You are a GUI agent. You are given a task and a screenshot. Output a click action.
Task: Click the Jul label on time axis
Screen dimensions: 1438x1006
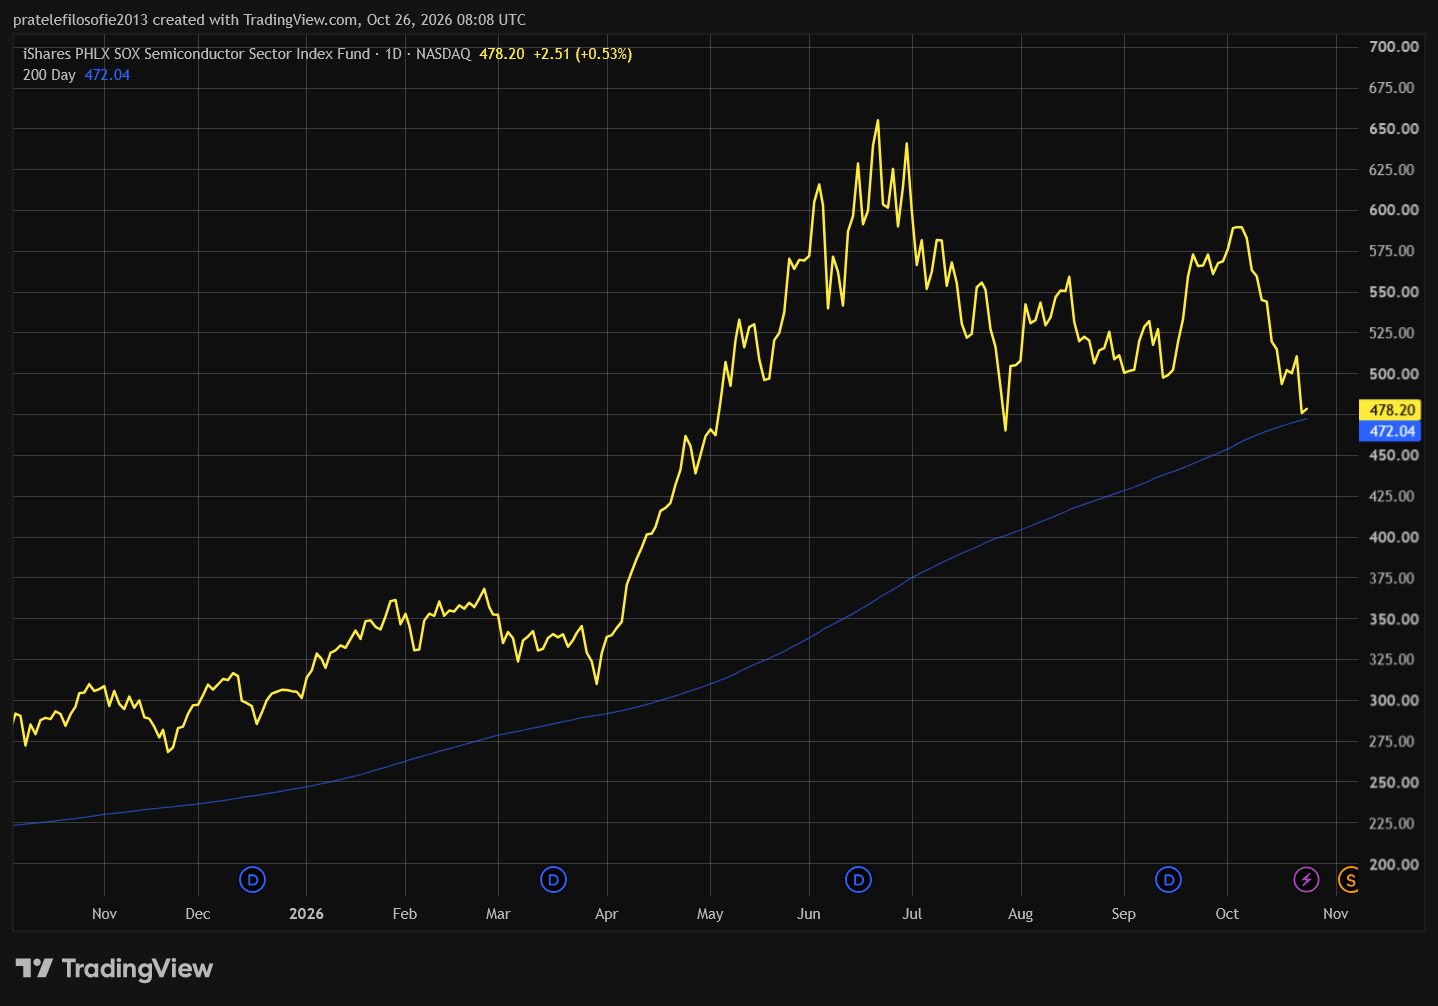pos(912,914)
